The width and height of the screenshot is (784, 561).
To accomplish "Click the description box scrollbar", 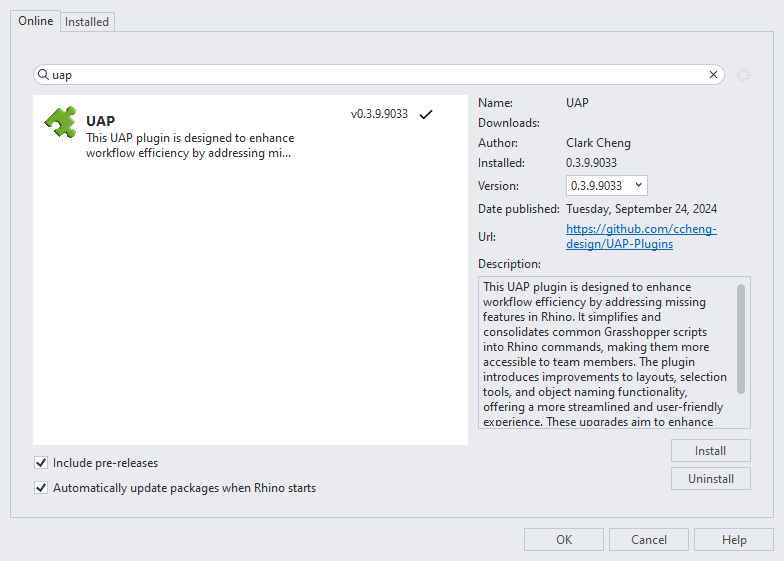I will pos(741,338).
